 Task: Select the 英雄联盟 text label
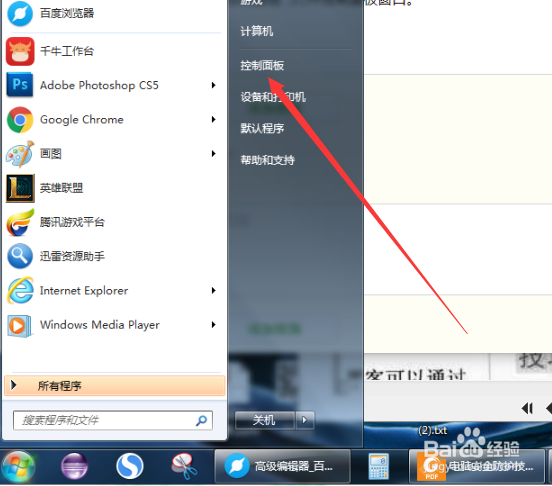(x=62, y=188)
